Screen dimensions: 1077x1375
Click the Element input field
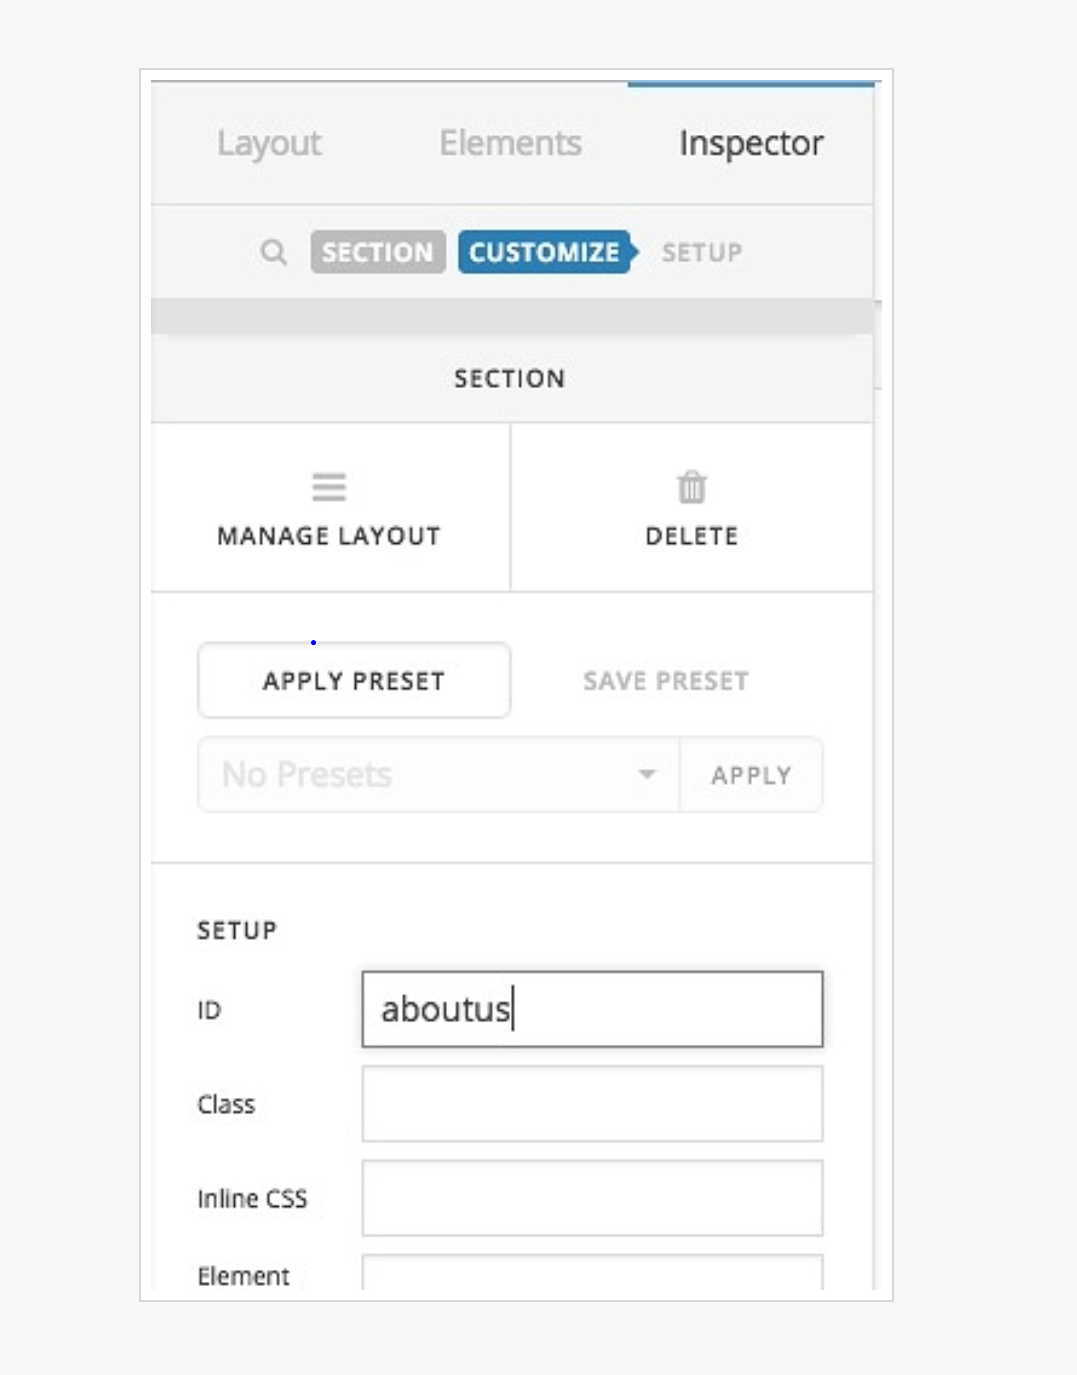pos(592,1273)
